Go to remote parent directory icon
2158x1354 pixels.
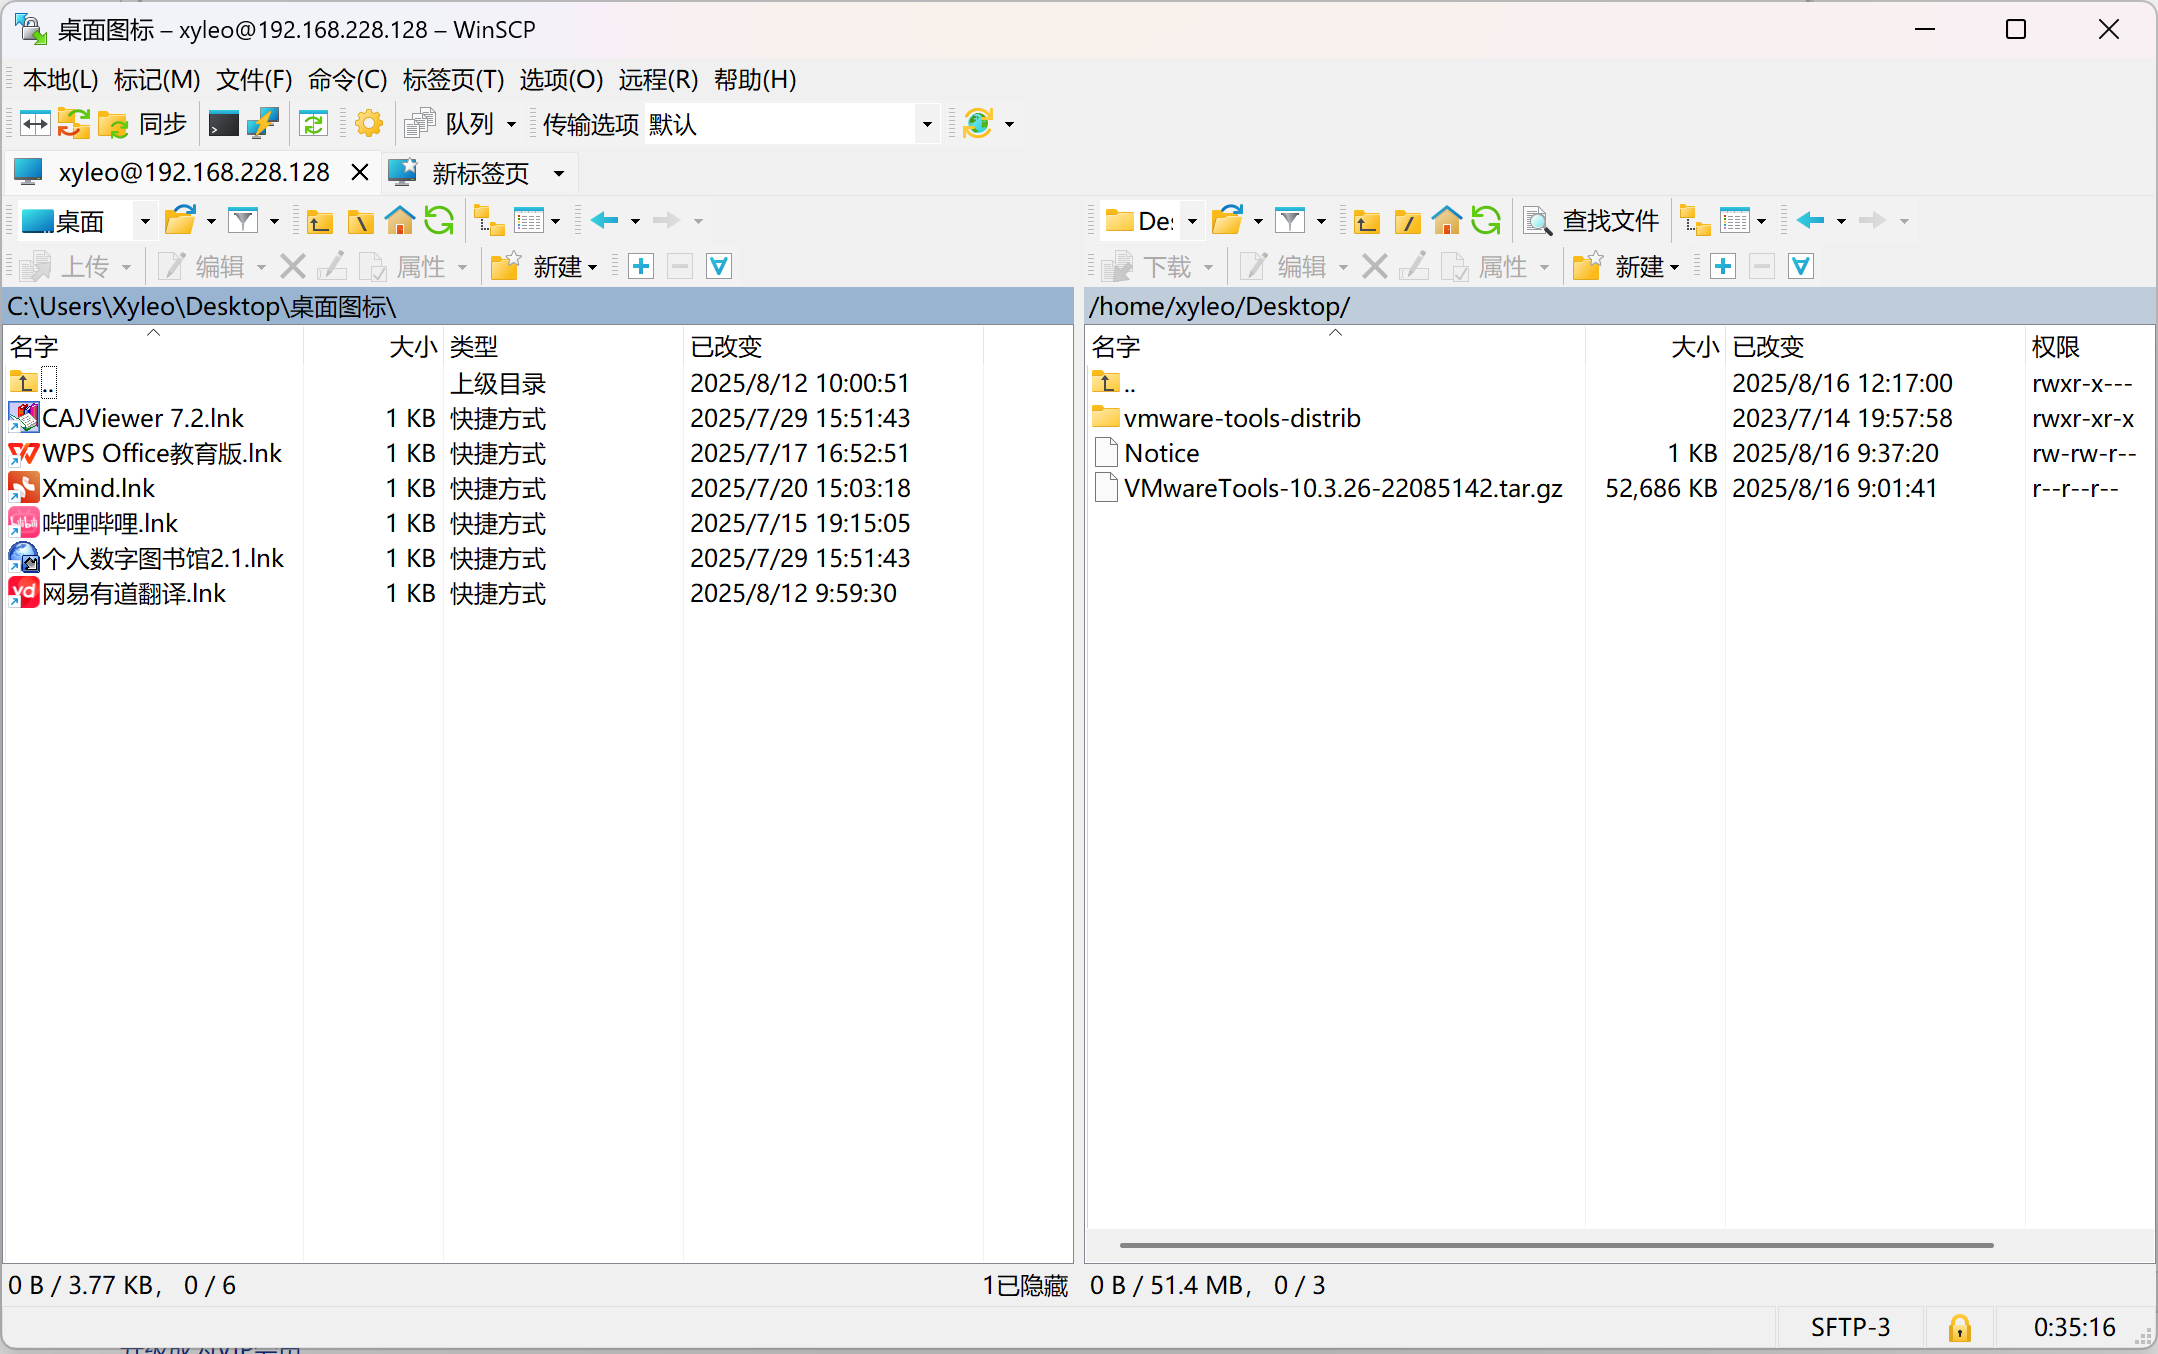(x=1366, y=221)
